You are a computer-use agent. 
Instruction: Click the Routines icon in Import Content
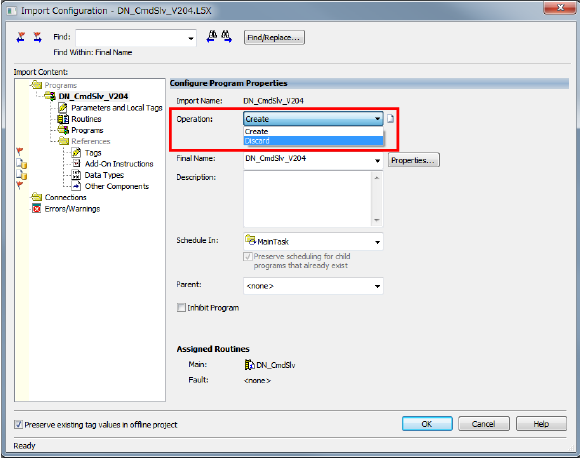coord(63,119)
